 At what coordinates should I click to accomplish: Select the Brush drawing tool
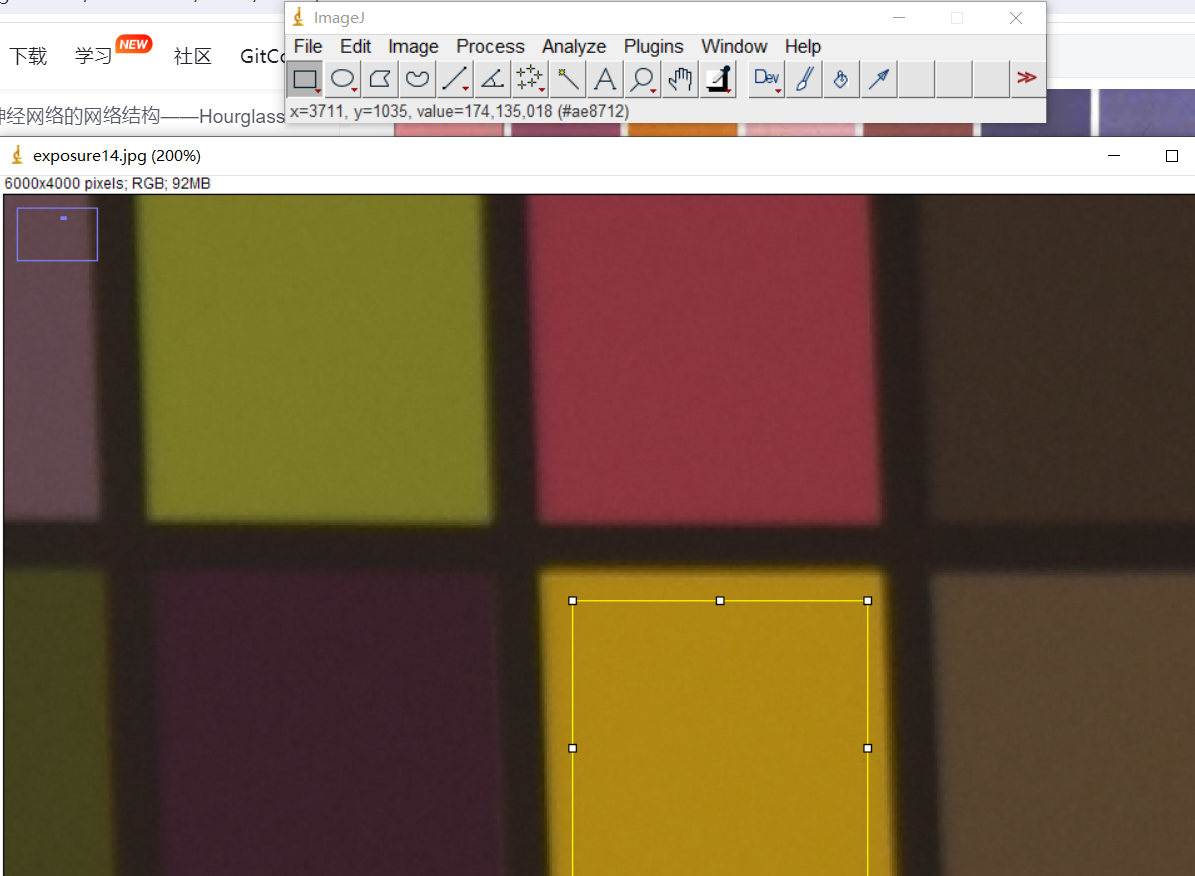(x=803, y=79)
